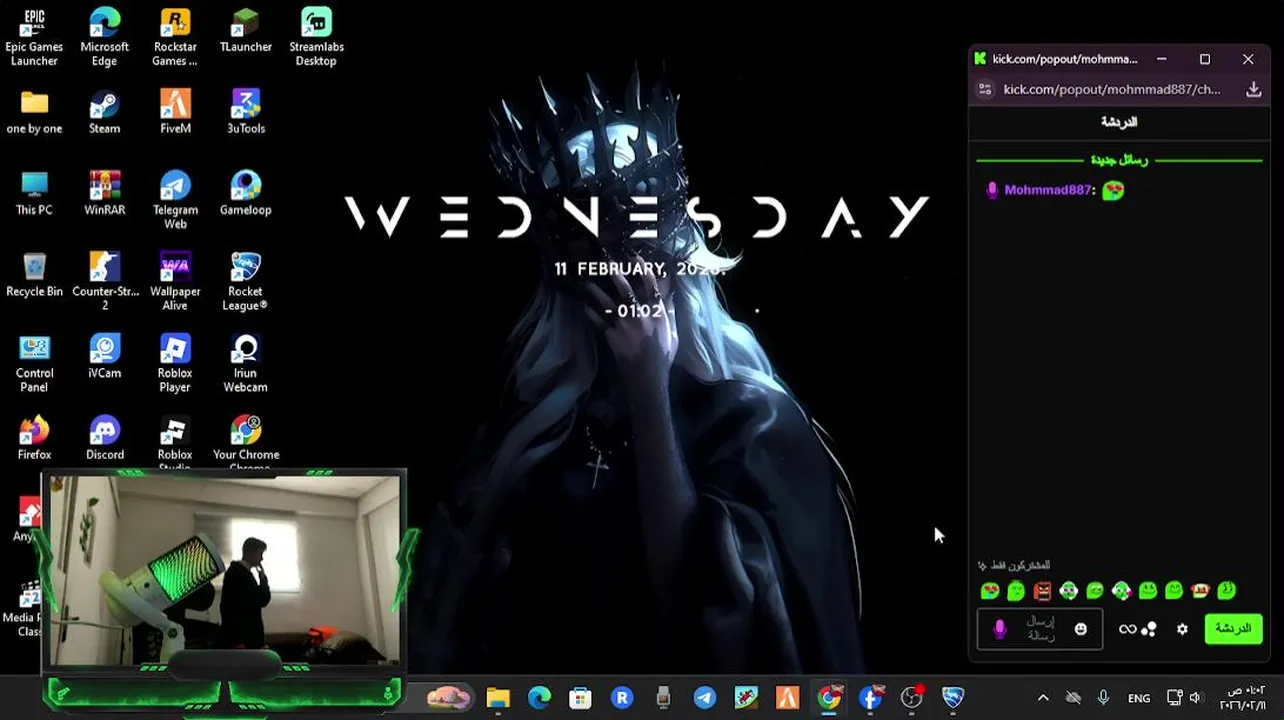Select the 'one by one' folder icon
Image resolution: width=1284 pixels, height=720 pixels.
pyautogui.click(x=34, y=112)
